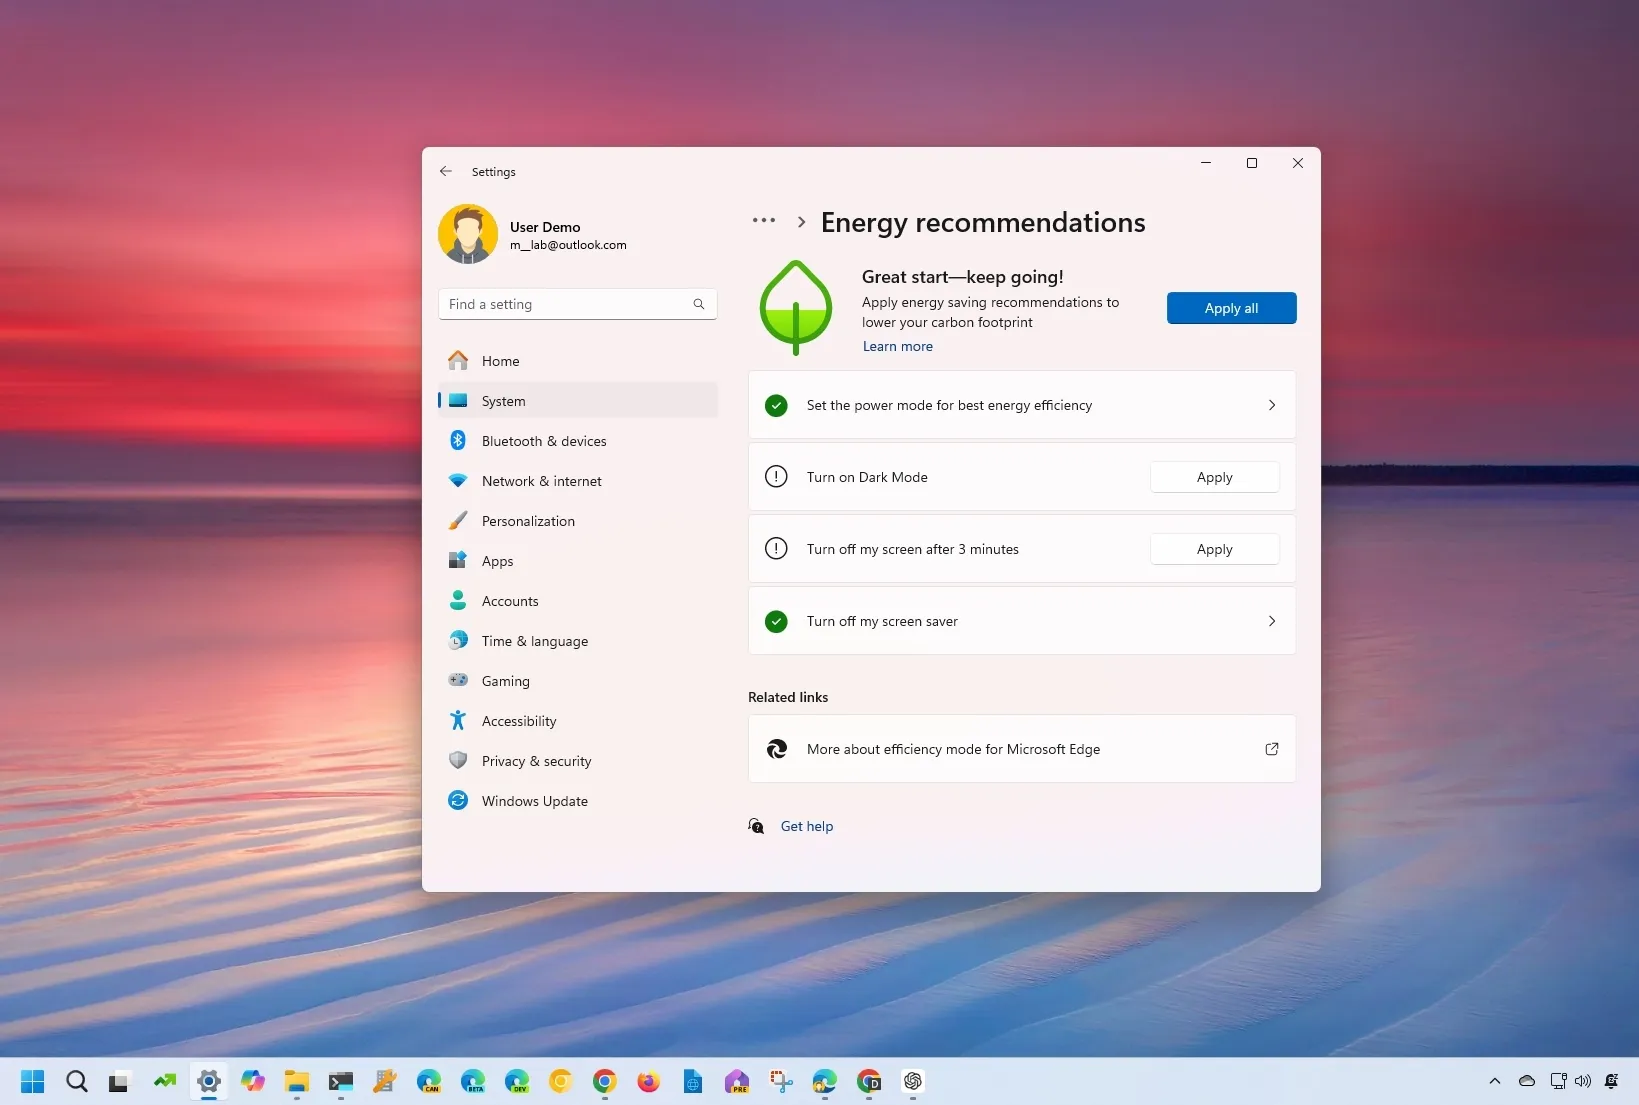Open Accessibility settings

point(518,720)
